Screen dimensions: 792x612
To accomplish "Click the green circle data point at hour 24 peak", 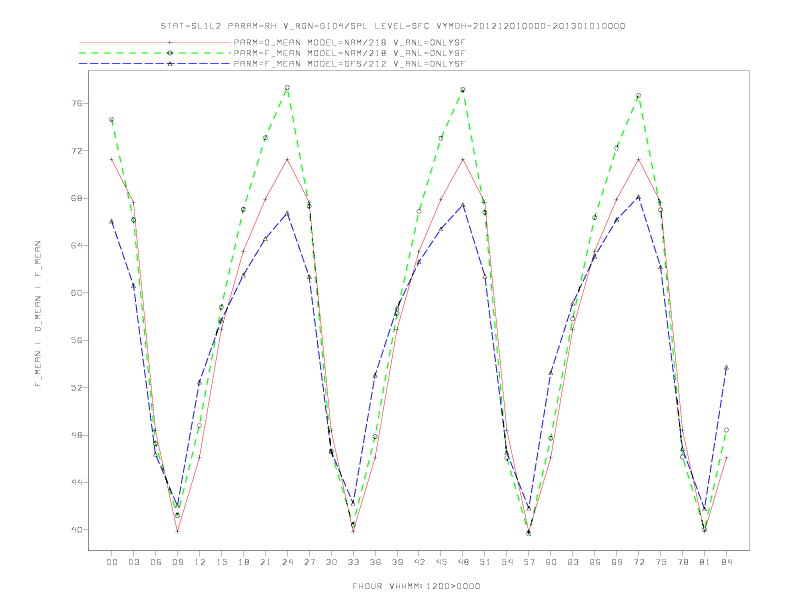I will (x=287, y=87).
